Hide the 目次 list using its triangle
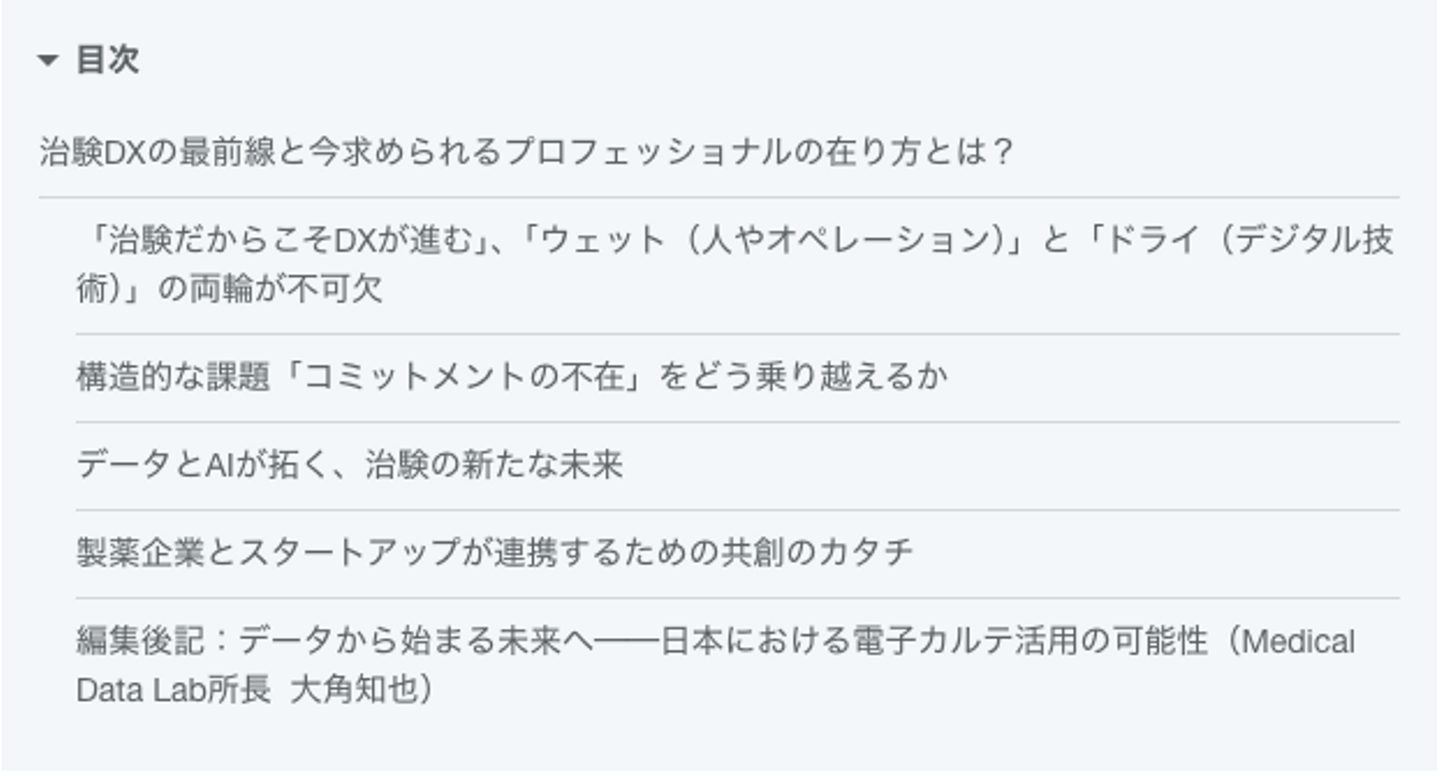The width and height of the screenshot is (1440, 776). (x=48, y=61)
